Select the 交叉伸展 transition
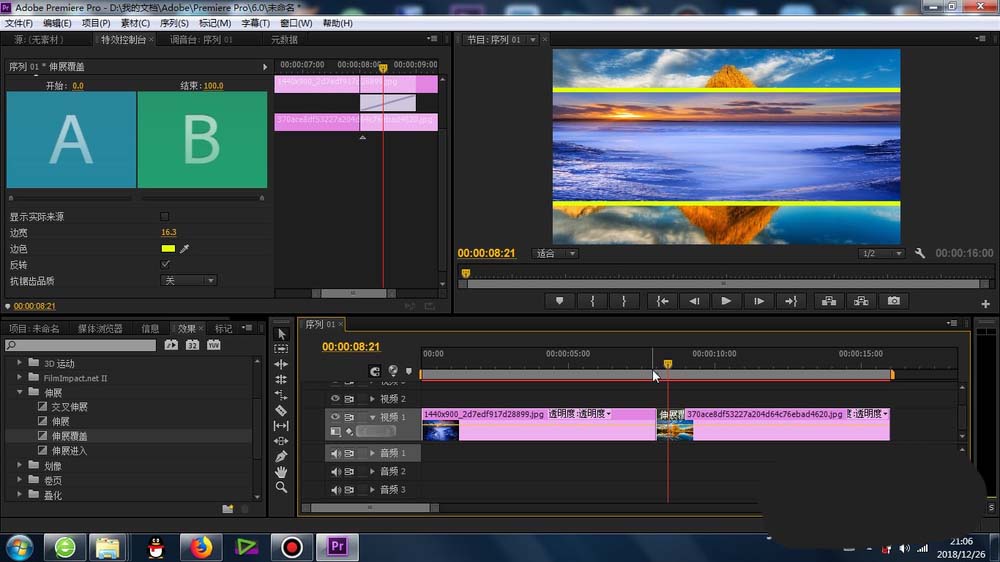Viewport: 1000px width, 562px height. coord(69,406)
